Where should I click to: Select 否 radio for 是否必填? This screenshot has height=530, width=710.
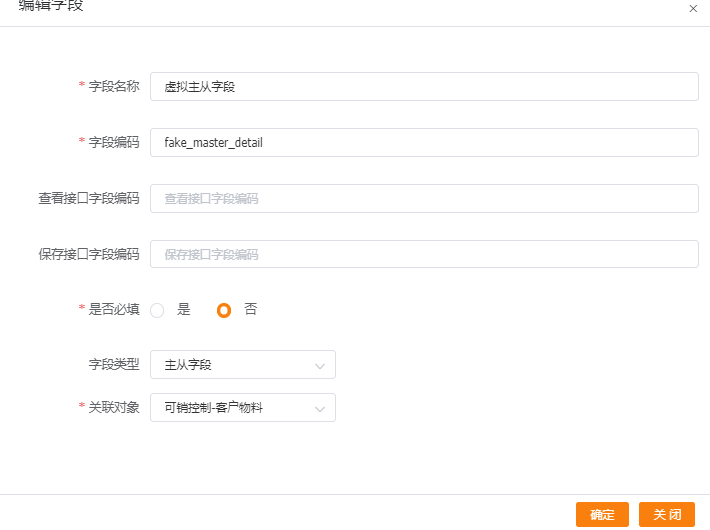(224, 310)
